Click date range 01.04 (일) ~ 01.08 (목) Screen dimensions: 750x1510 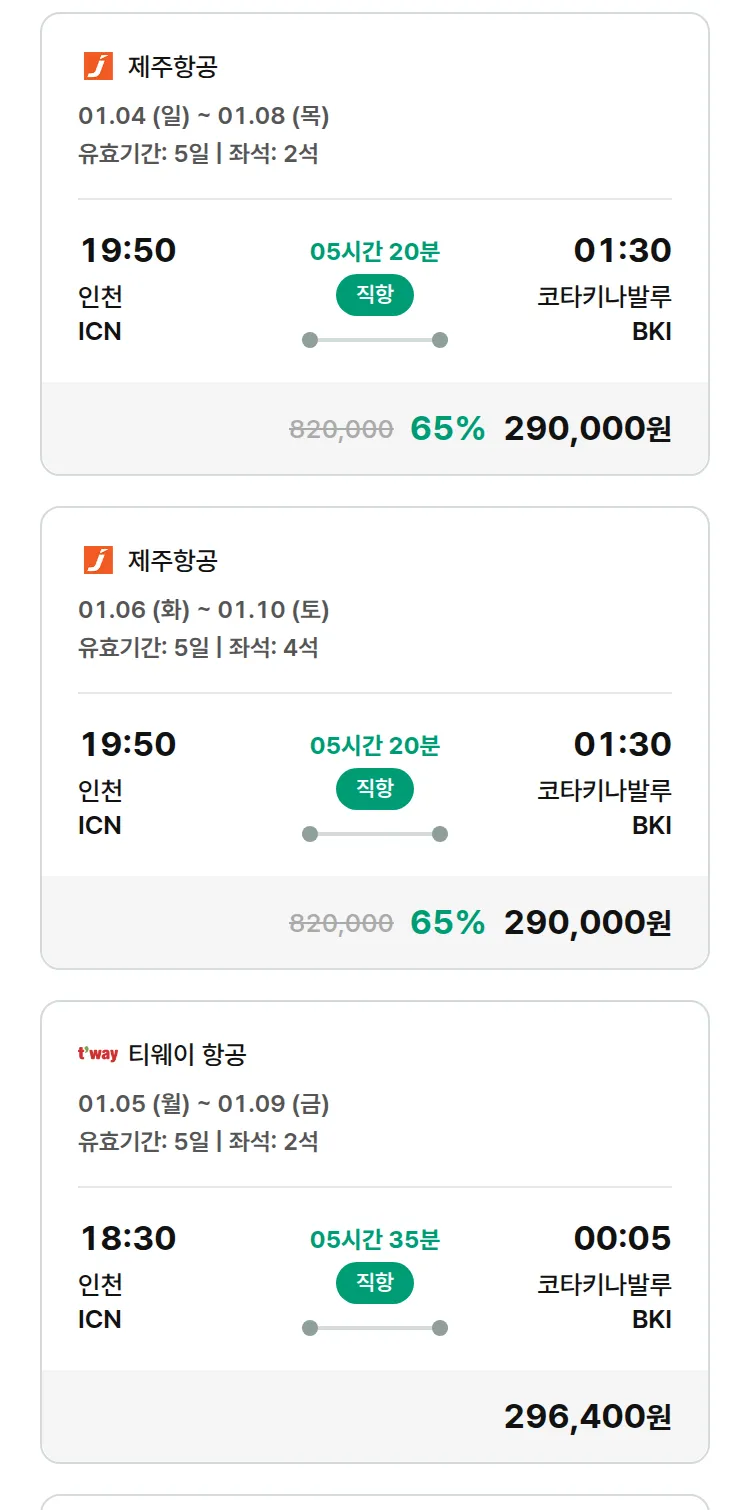click(x=204, y=116)
